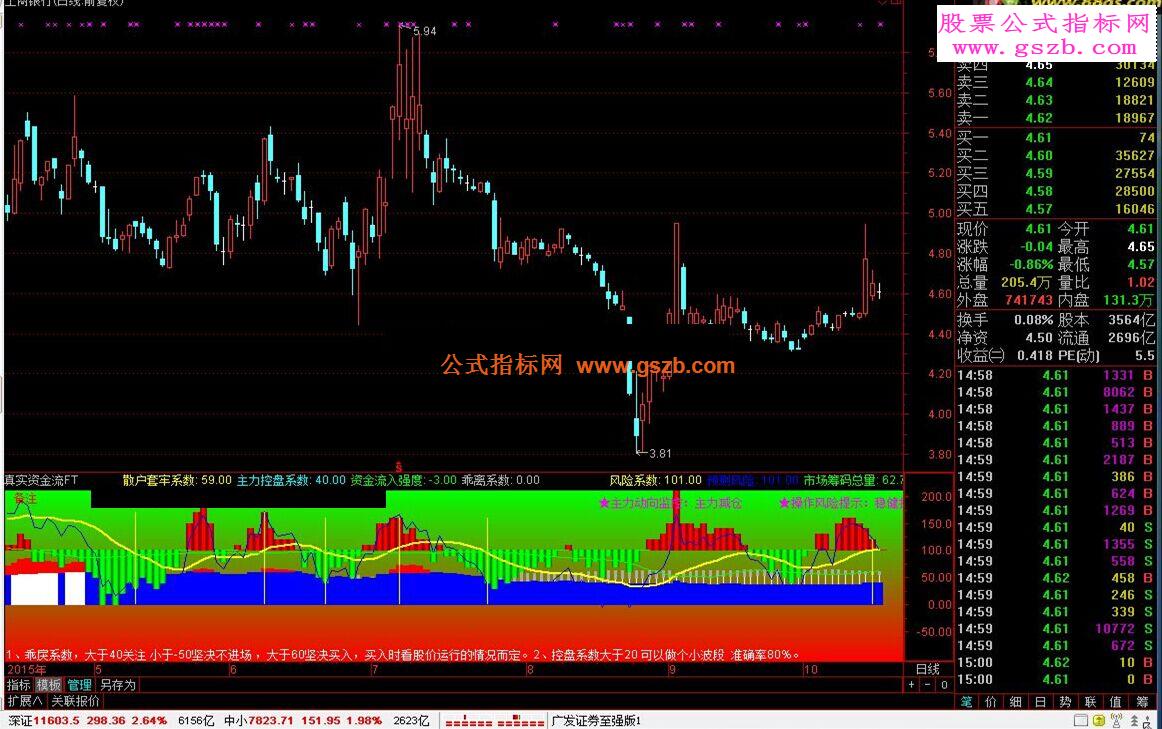This screenshot has height=729, width=1162.
Task: Click the 买四 bid price 4.58
Action: pyautogui.click(x=1038, y=191)
